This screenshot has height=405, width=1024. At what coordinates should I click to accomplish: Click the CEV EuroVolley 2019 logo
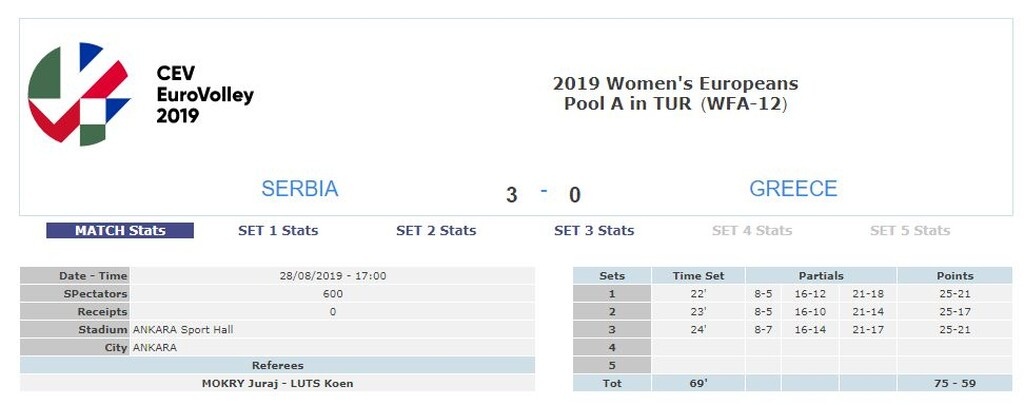[140, 95]
